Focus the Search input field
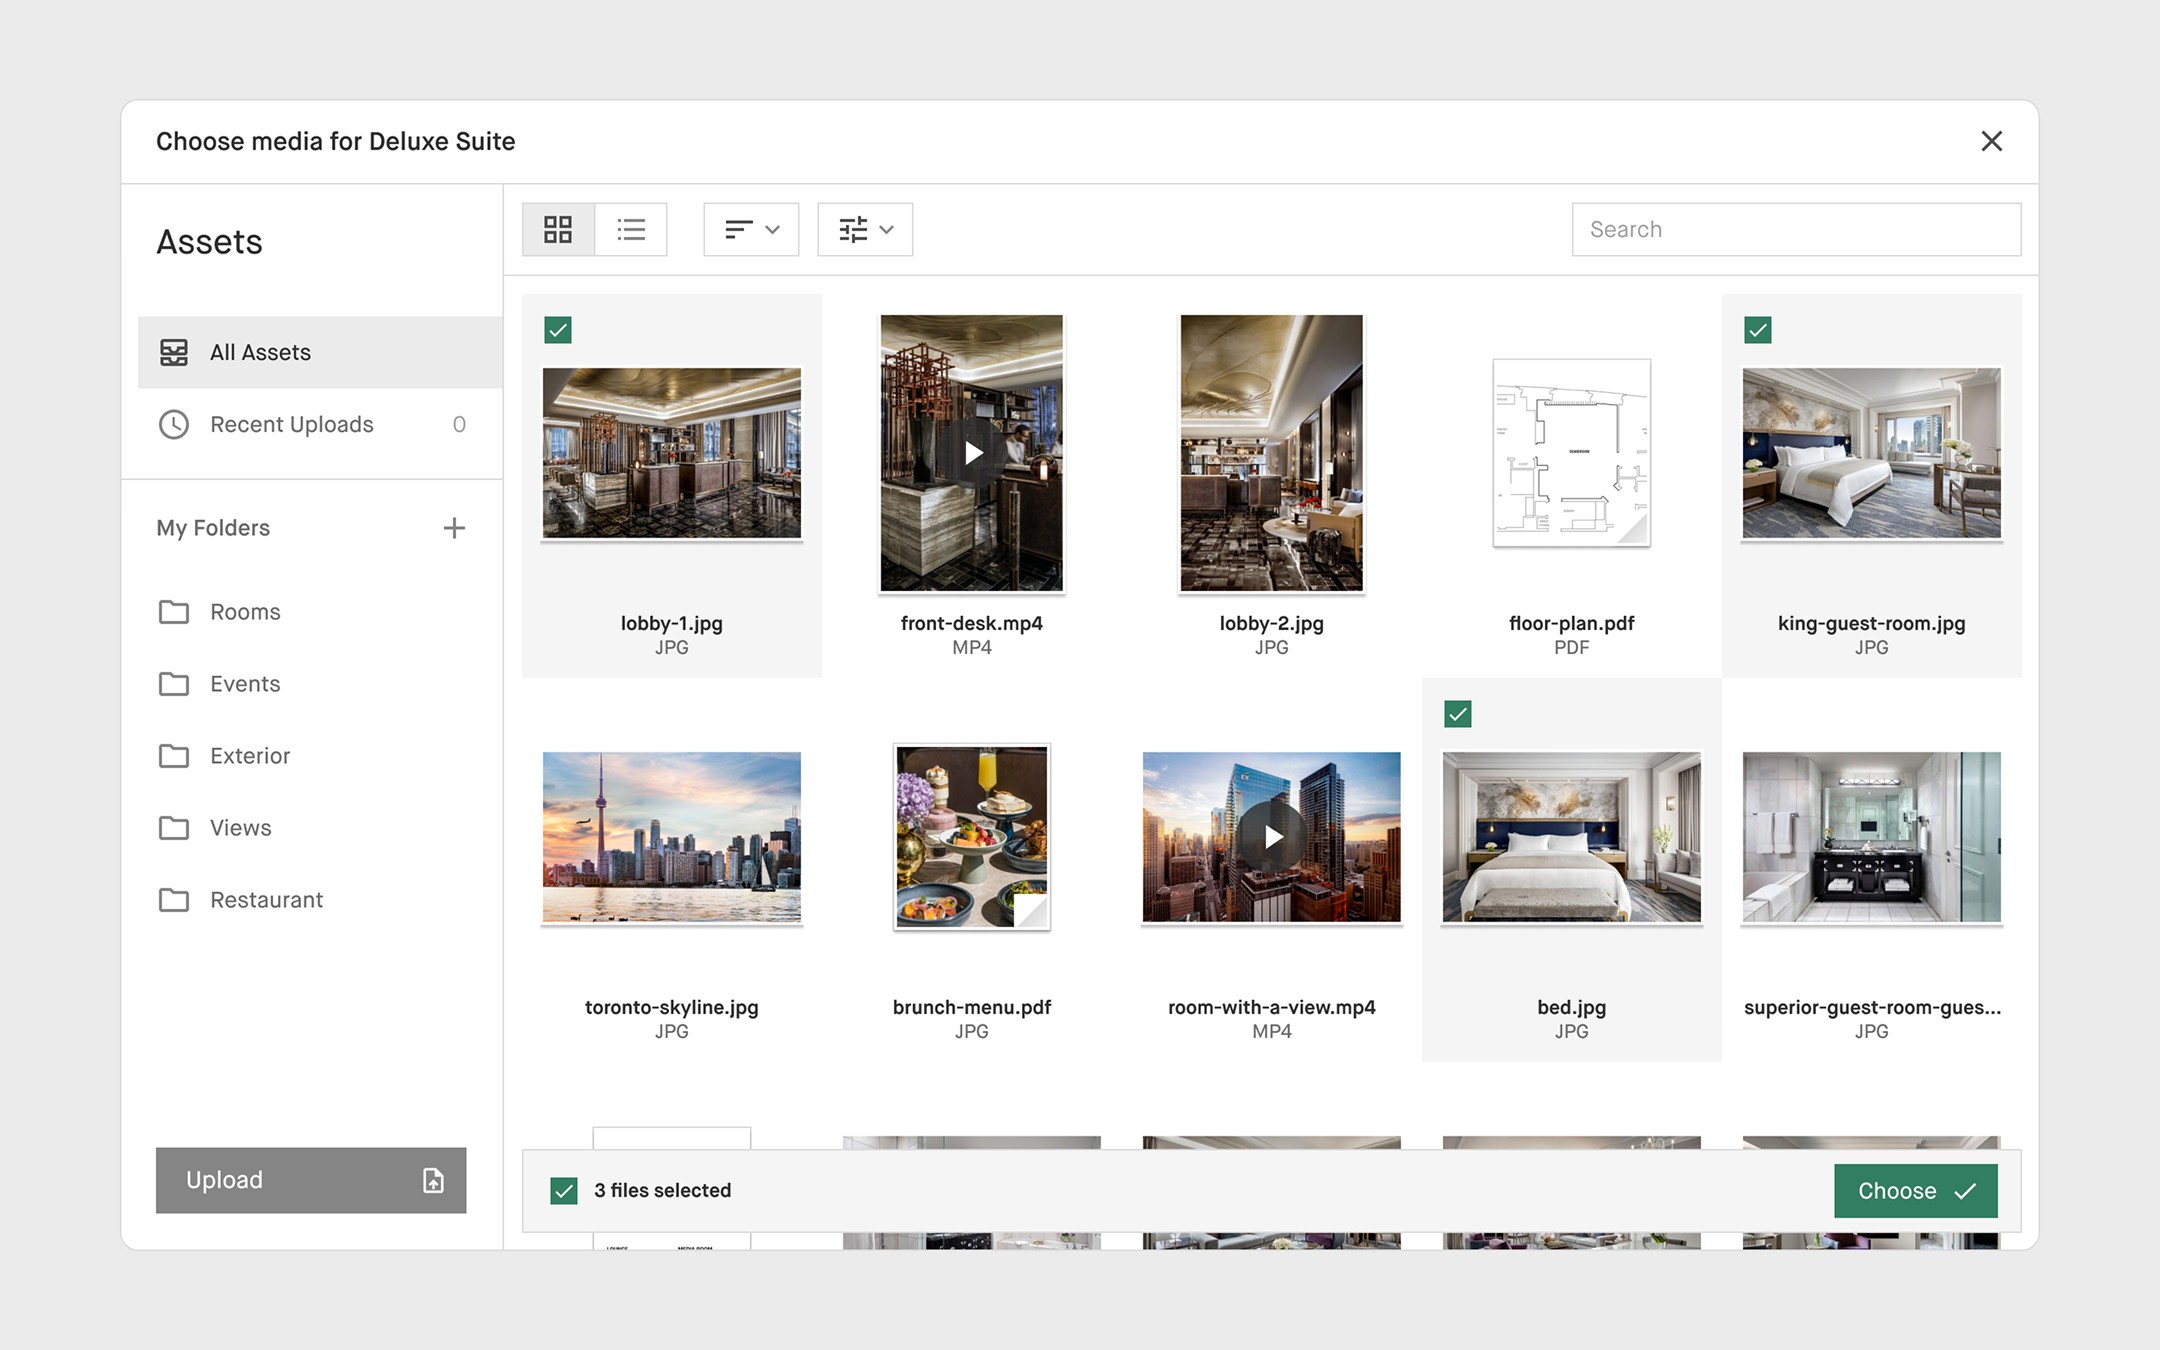This screenshot has height=1350, width=2160. (x=1796, y=230)
